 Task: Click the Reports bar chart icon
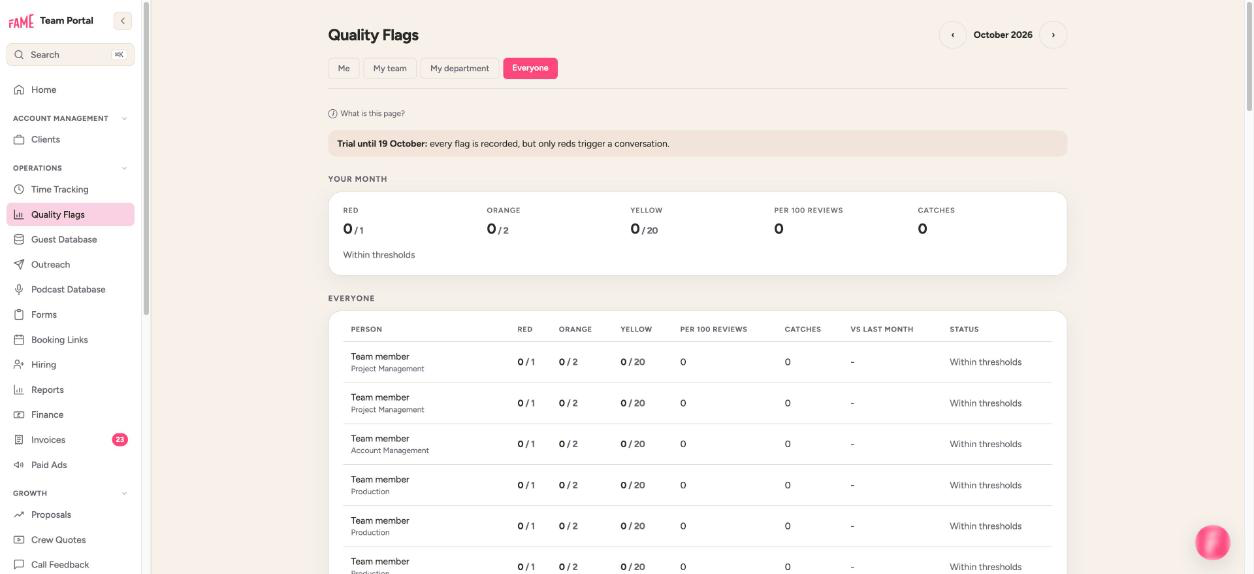pos(19,390)
